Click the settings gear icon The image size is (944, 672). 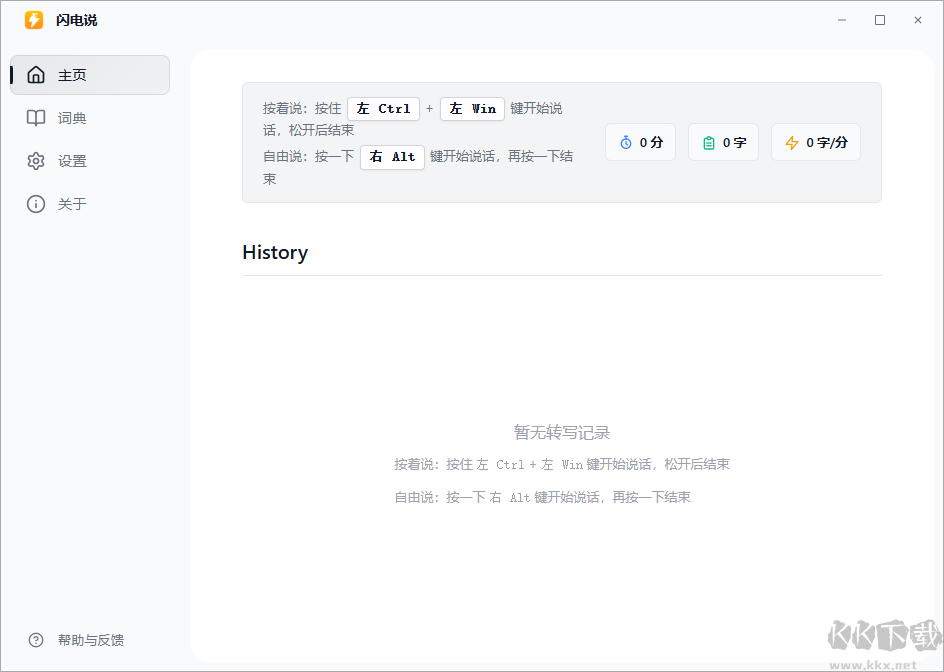36,161
